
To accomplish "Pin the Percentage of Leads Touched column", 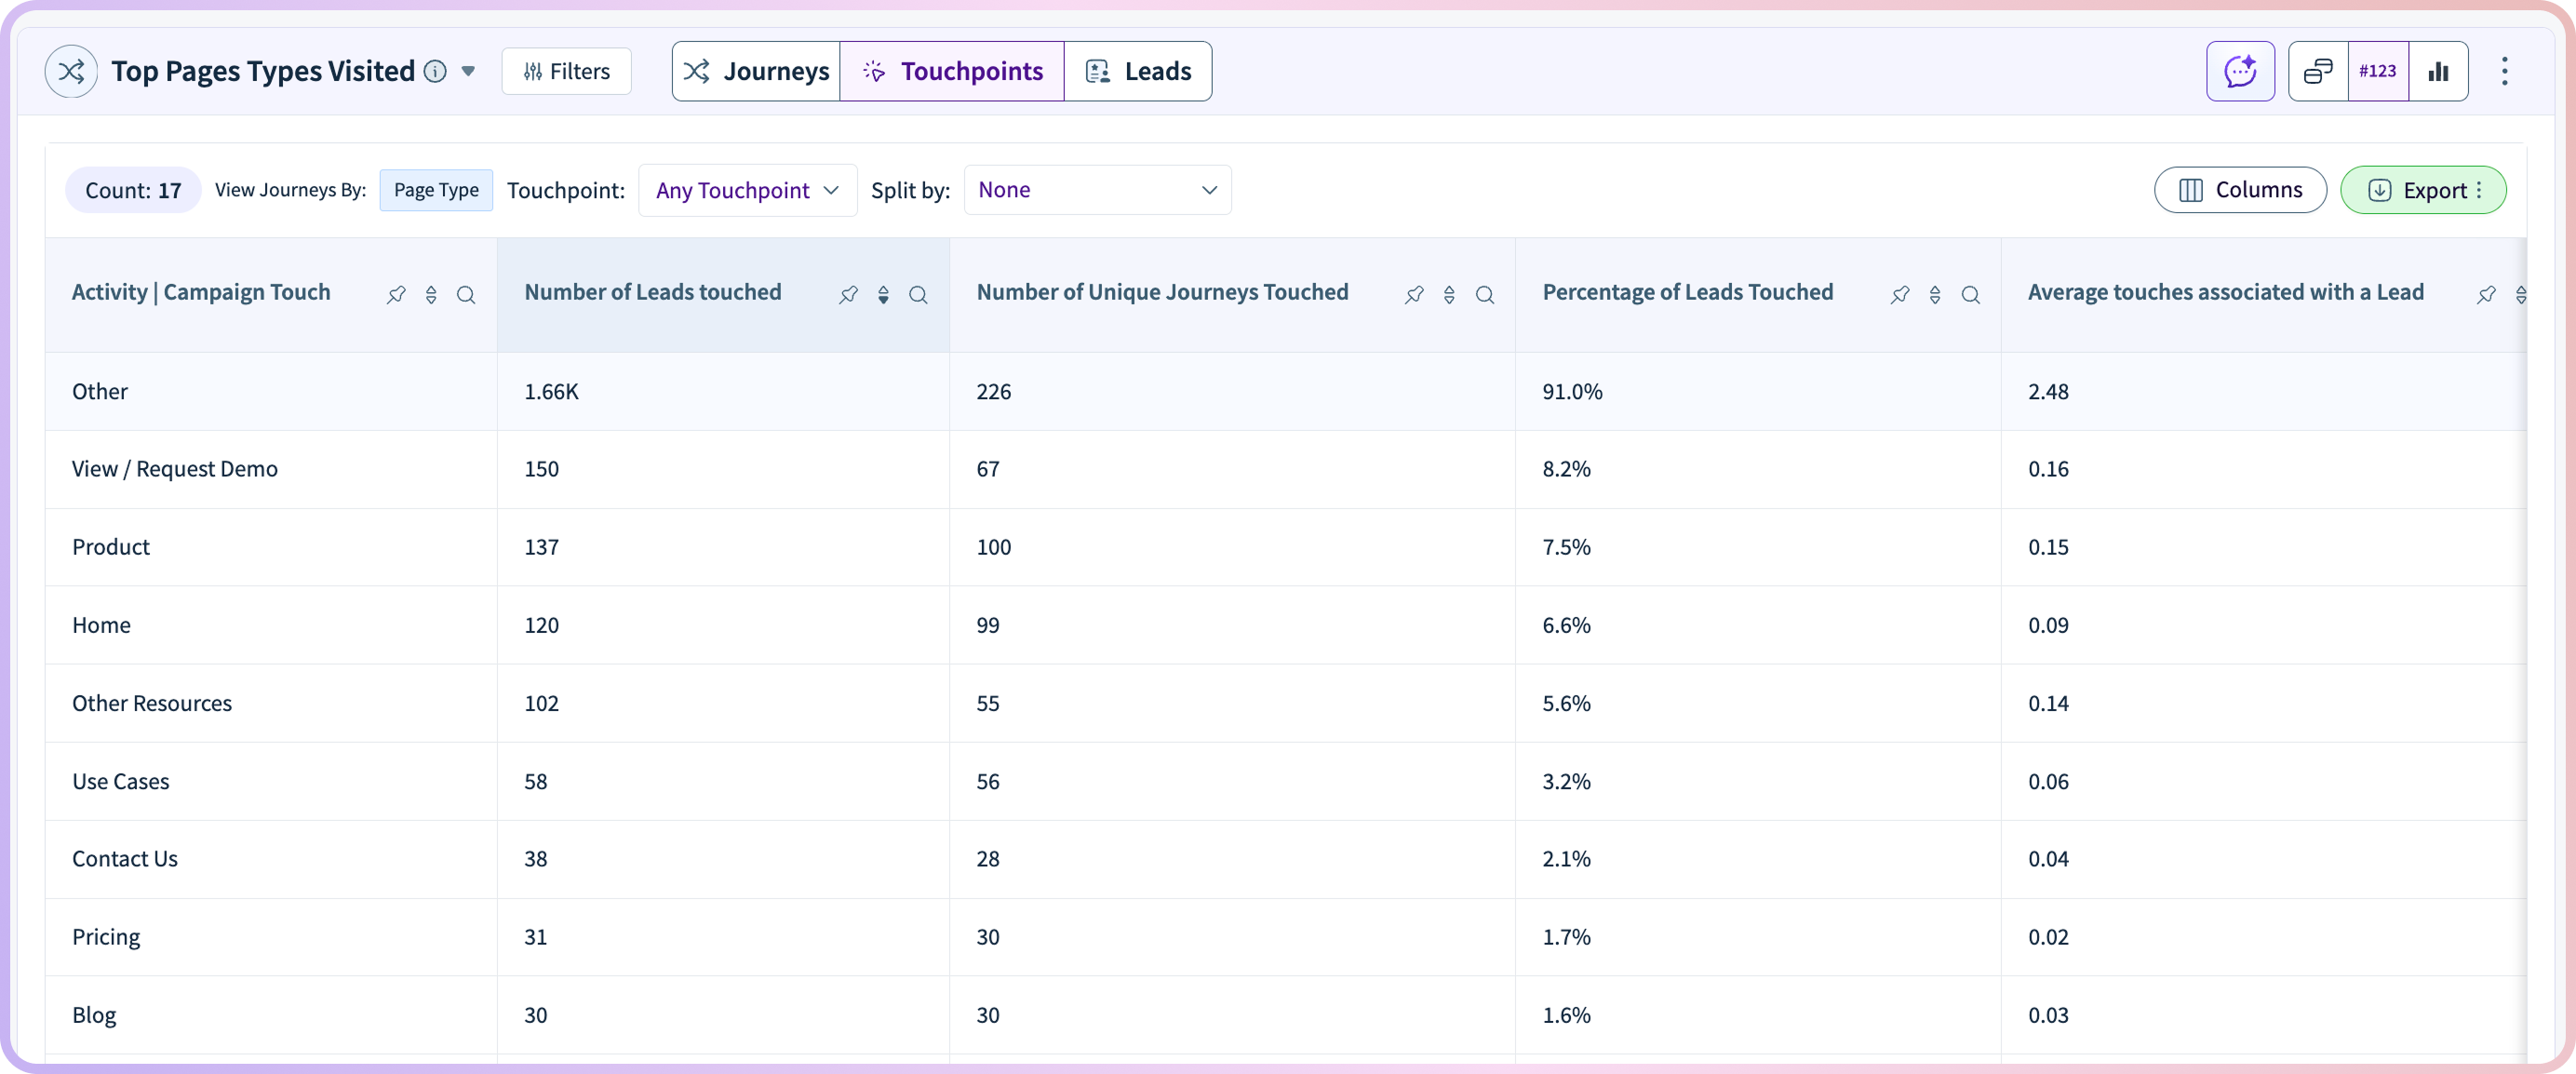I will tap(1900, 294).
